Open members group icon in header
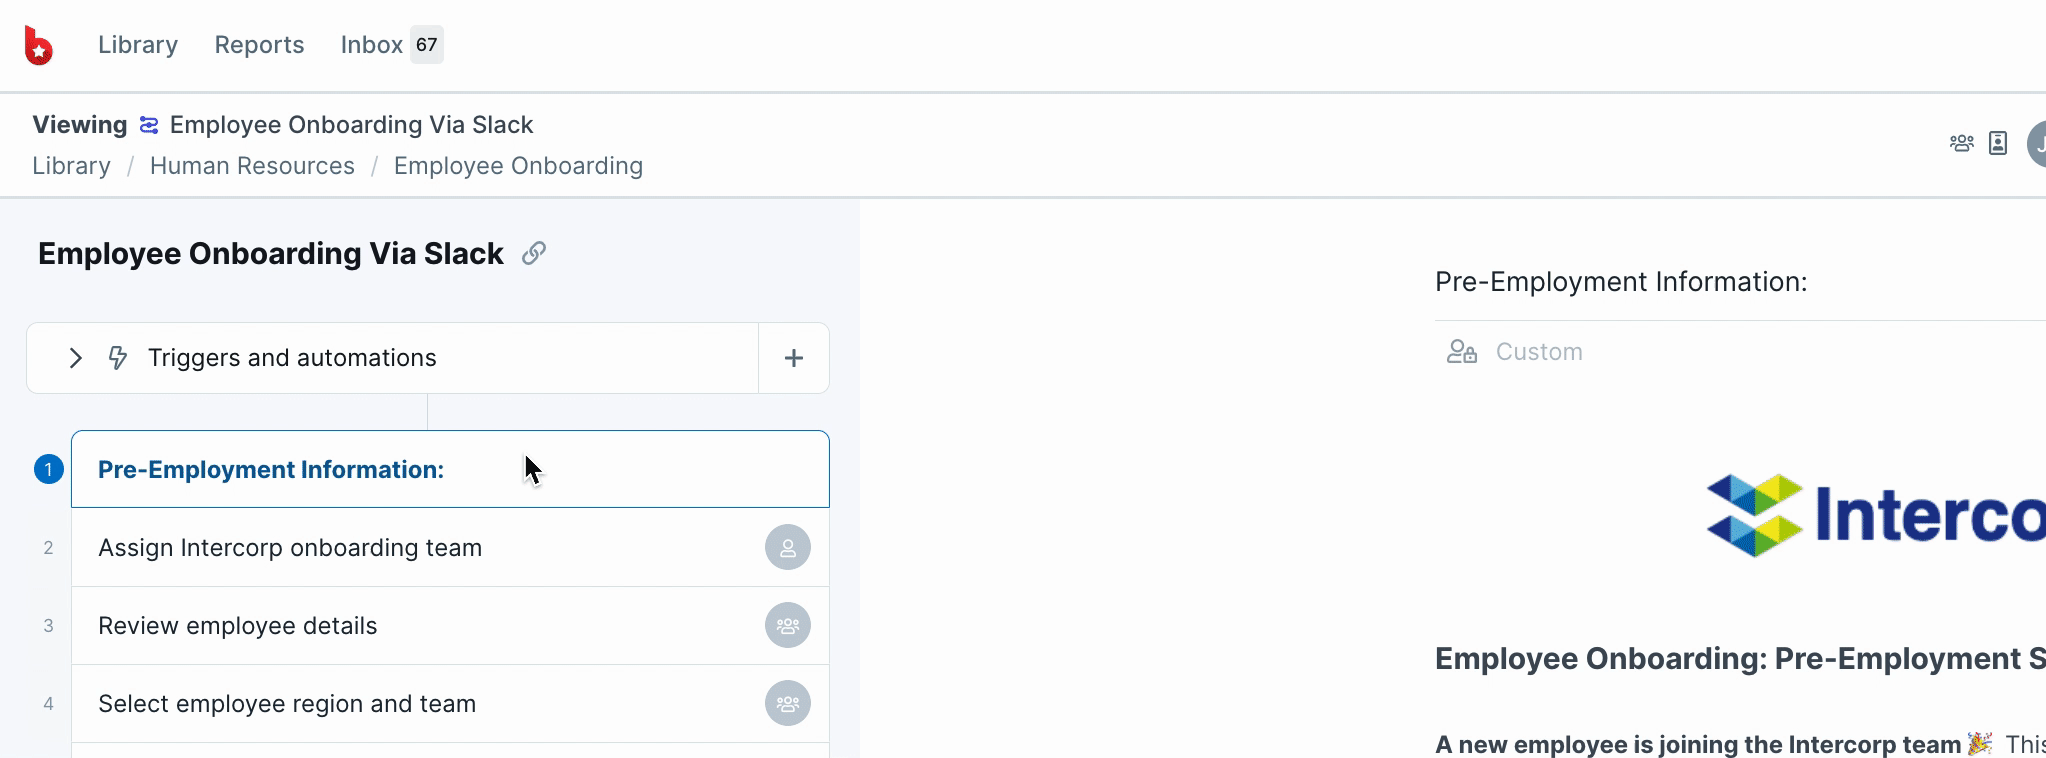The height and width of the screenshot is (758, 2046). [1962, 143]
